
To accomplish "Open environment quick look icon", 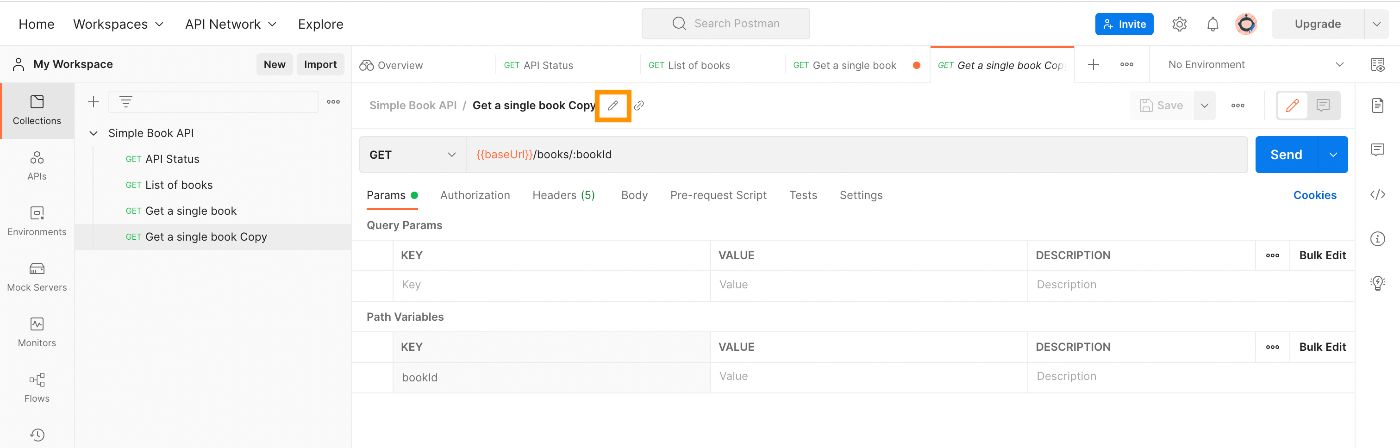I will (1378, 64).
